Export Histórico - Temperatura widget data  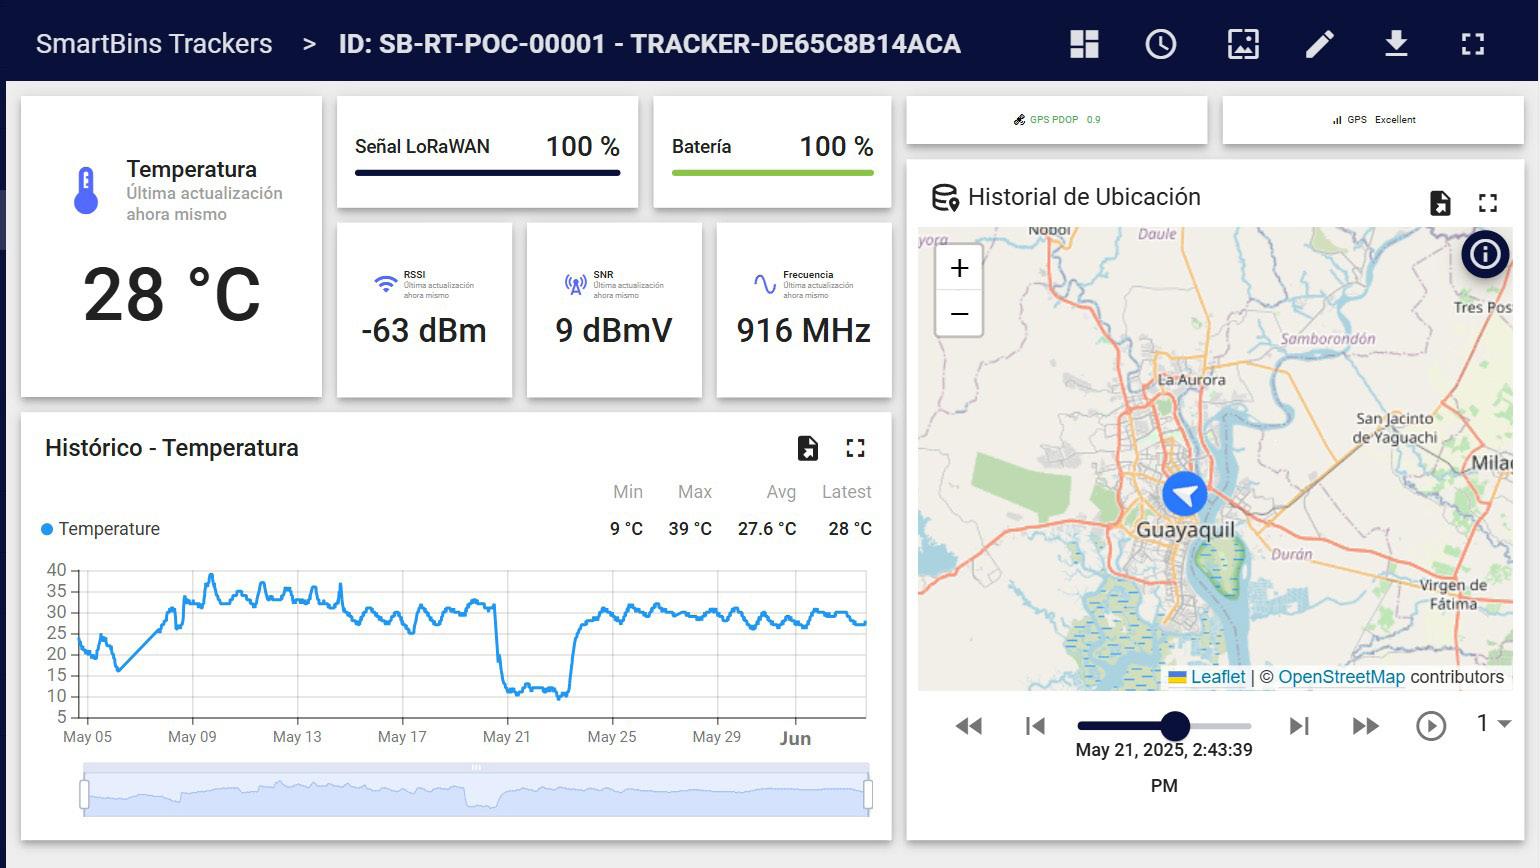click(x=807, y=448)
